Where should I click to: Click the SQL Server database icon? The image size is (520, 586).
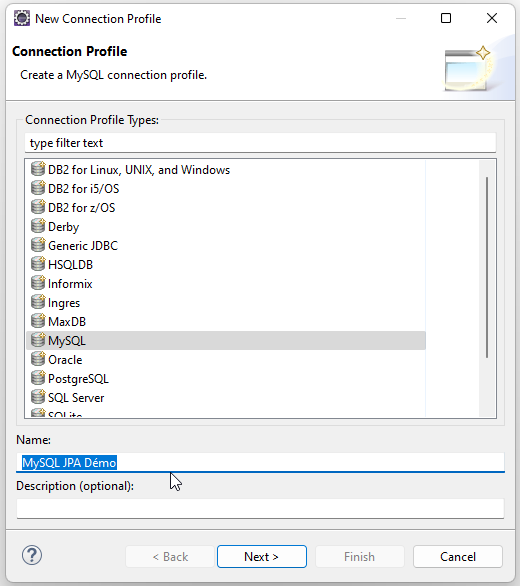(x=38, y=397)
